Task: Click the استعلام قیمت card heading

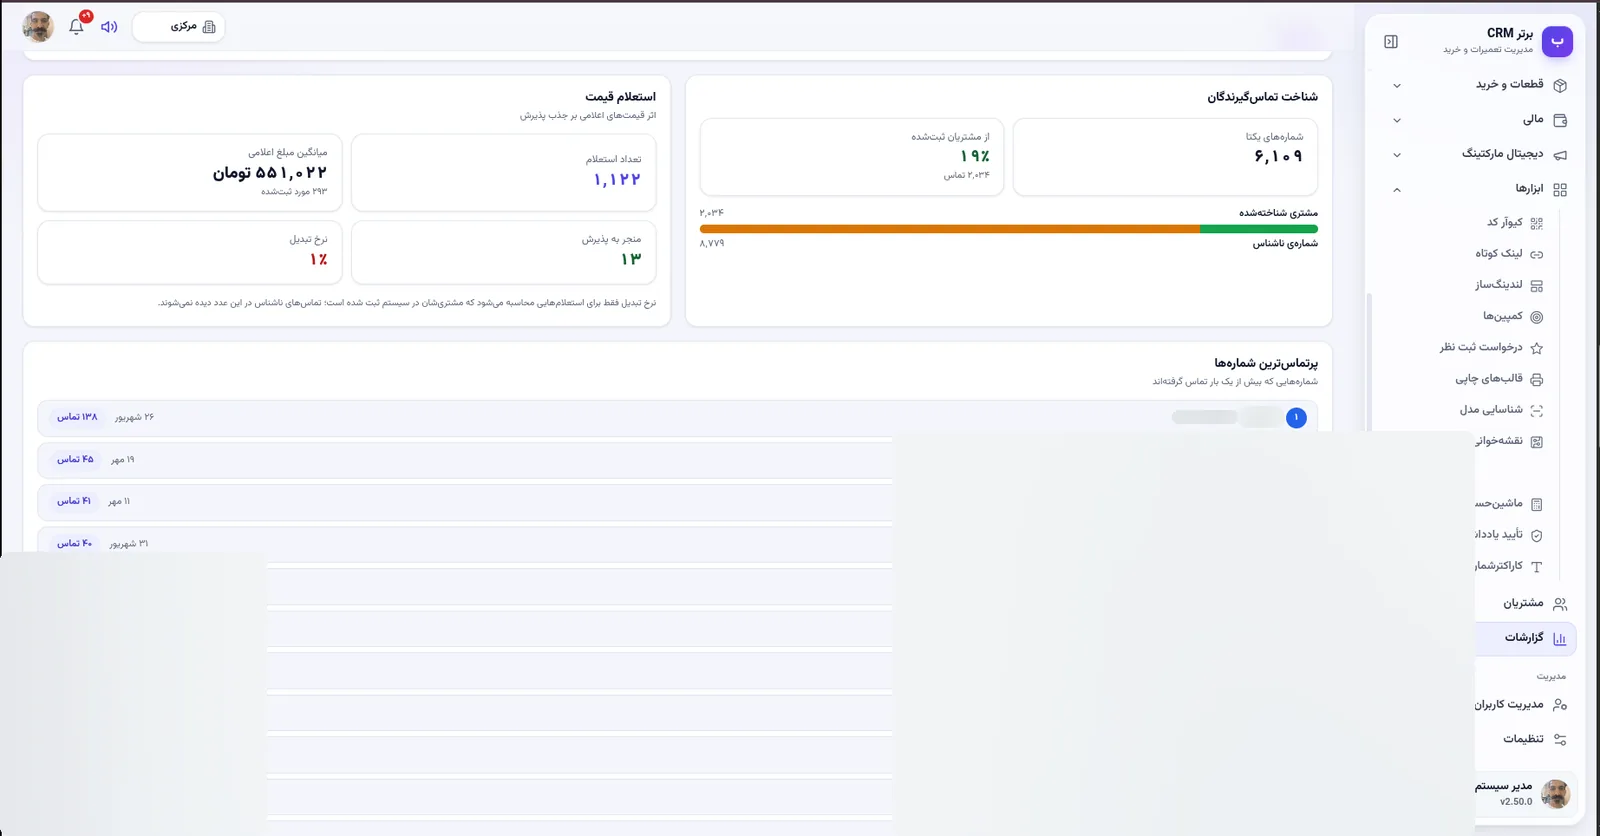Action: point(621,97)
